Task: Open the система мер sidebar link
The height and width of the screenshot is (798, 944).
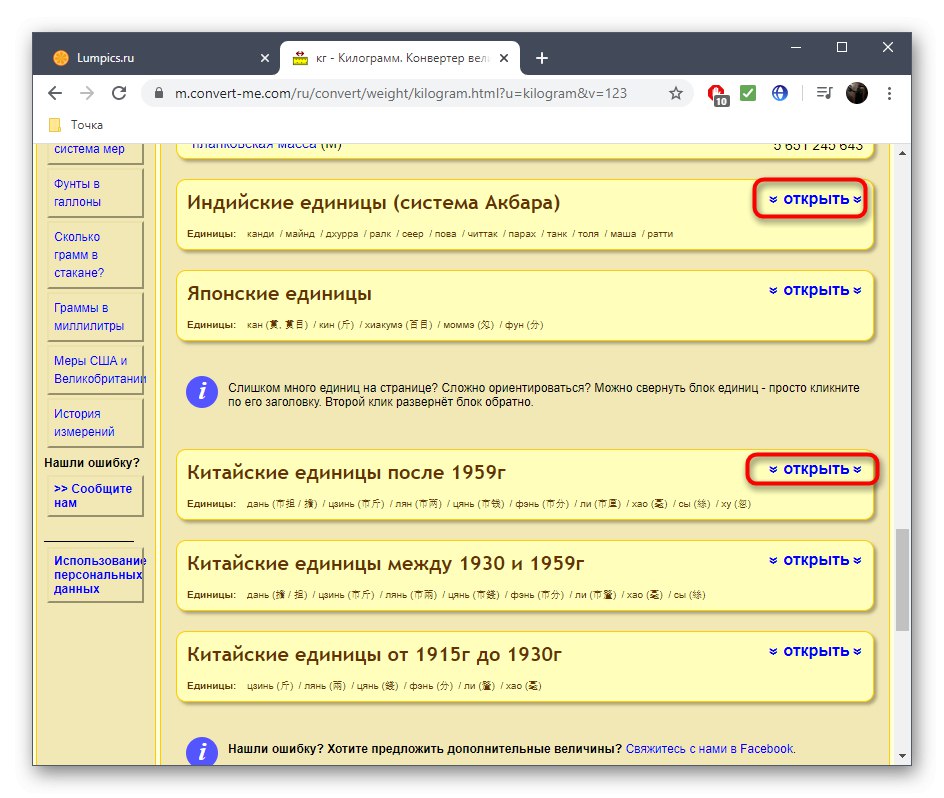Action: [89, 149]
